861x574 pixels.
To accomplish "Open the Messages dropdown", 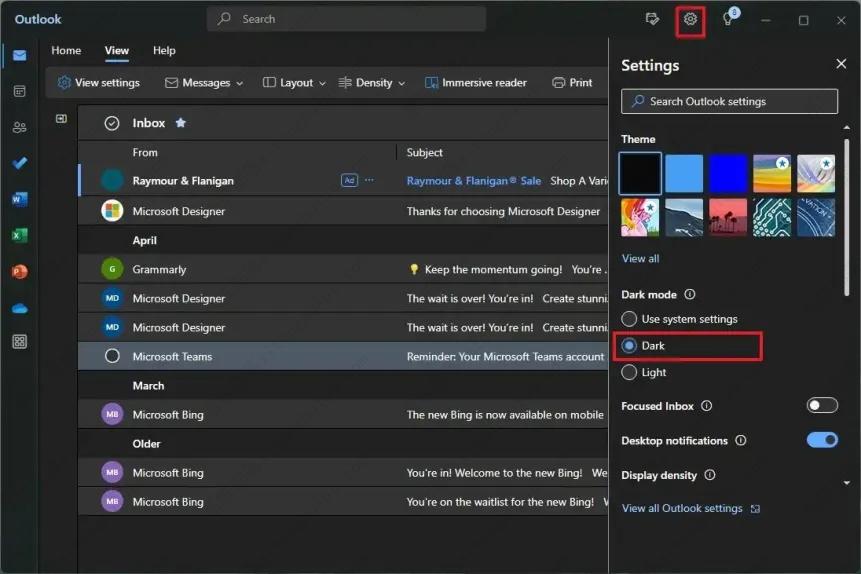I will [204, 82].
